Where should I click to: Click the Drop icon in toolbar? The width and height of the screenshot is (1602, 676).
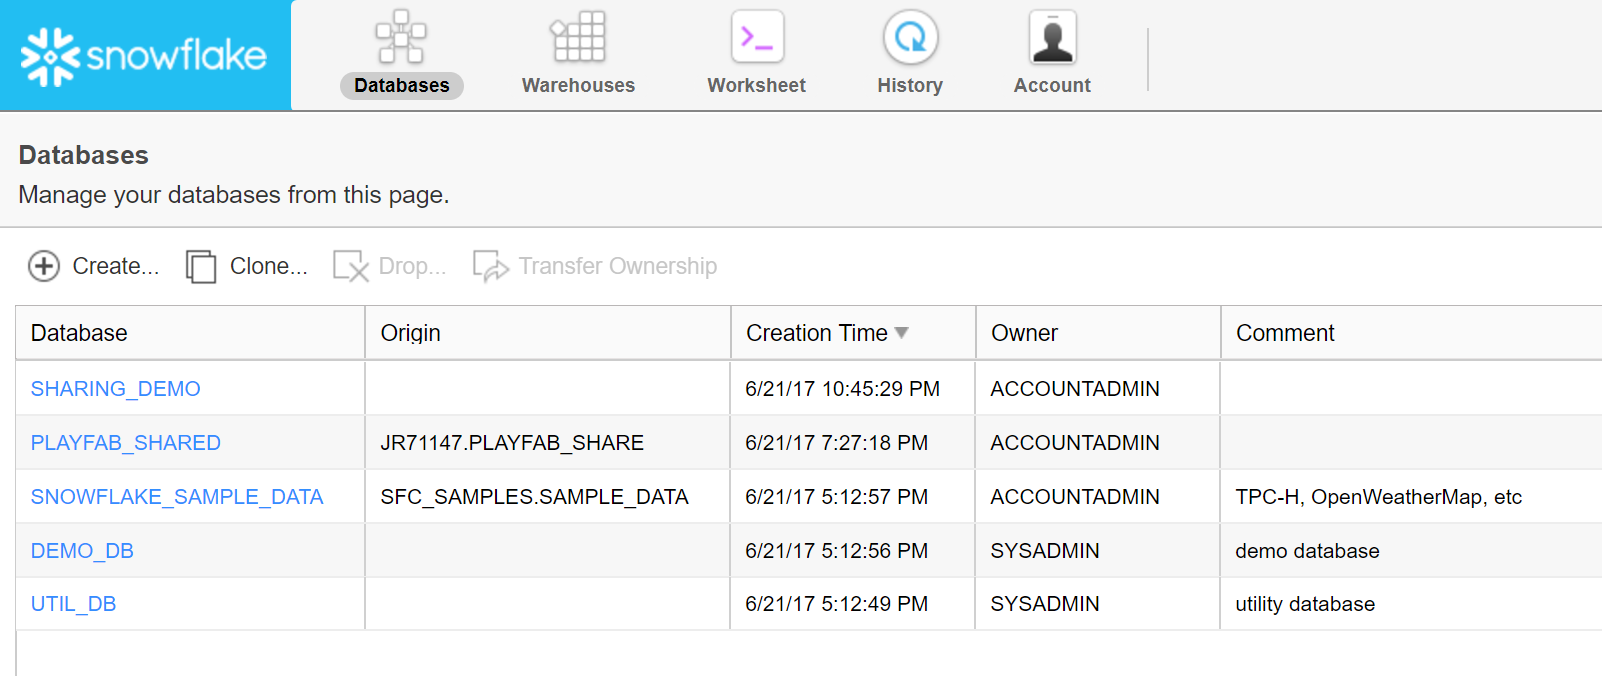tap(350, 267)
